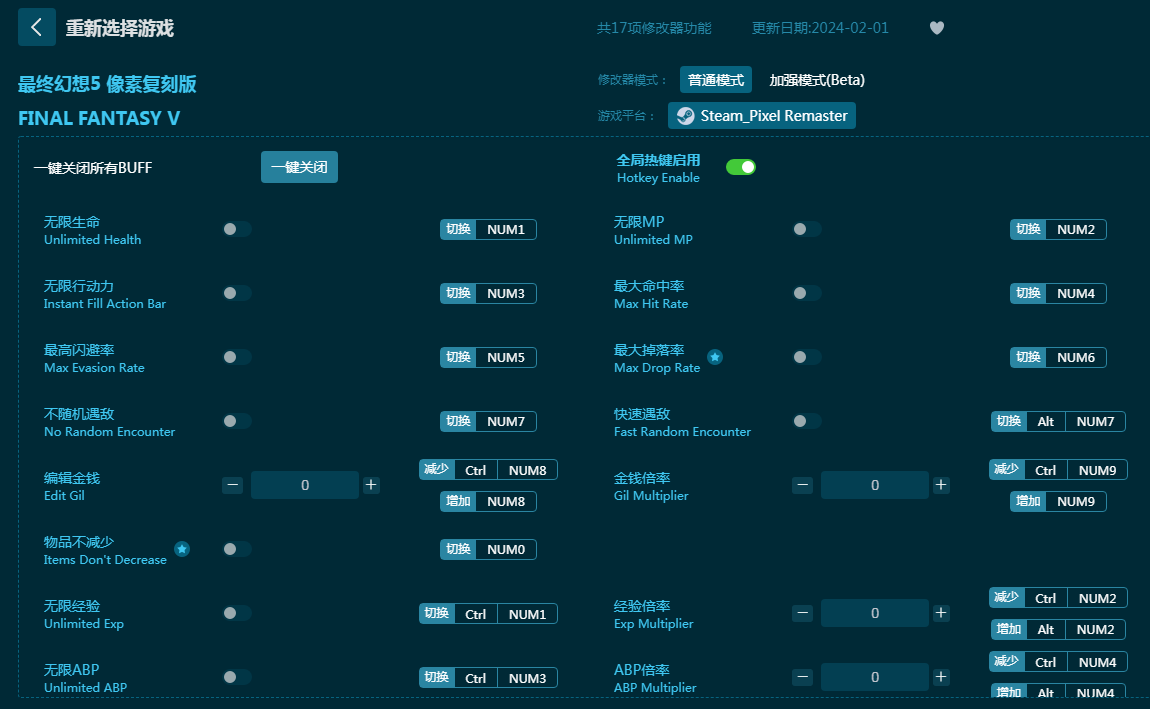Viewport: 1150px width, 709px height.
Task: Increase Edit Gil with the plus button
Action: (371, 485)
